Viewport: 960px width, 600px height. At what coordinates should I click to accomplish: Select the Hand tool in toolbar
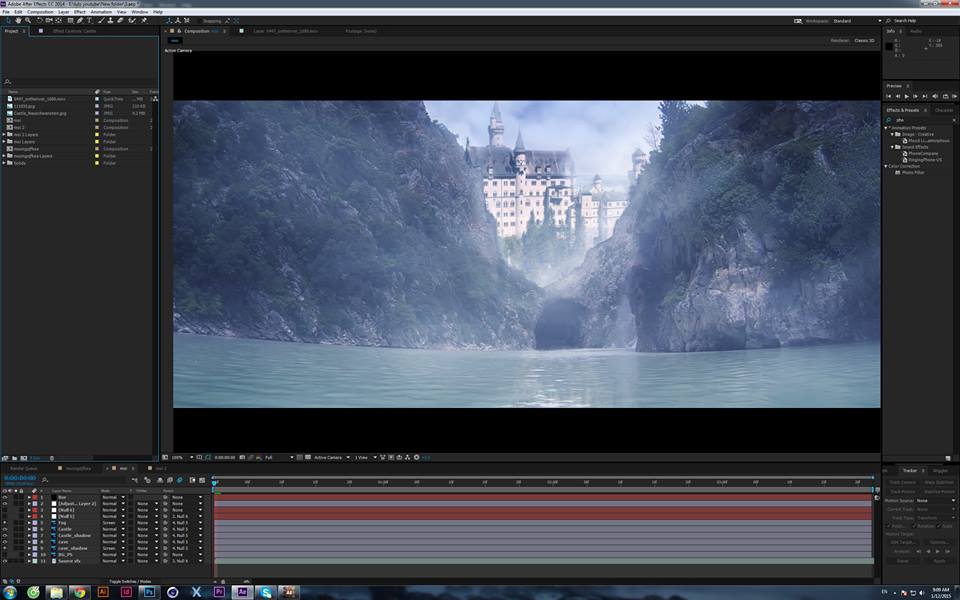pos(17,20)
